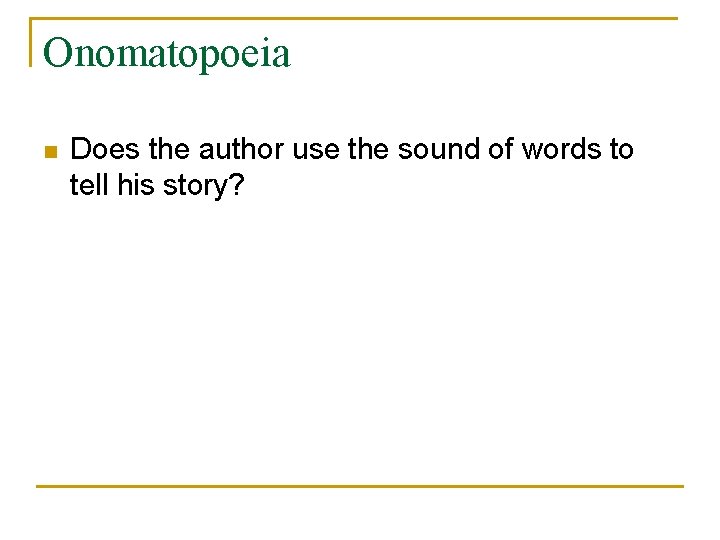Click the word "to" ending first line
Image resolution: width=720 pixels, height=540 pixels.
click(x=621, y=150)
